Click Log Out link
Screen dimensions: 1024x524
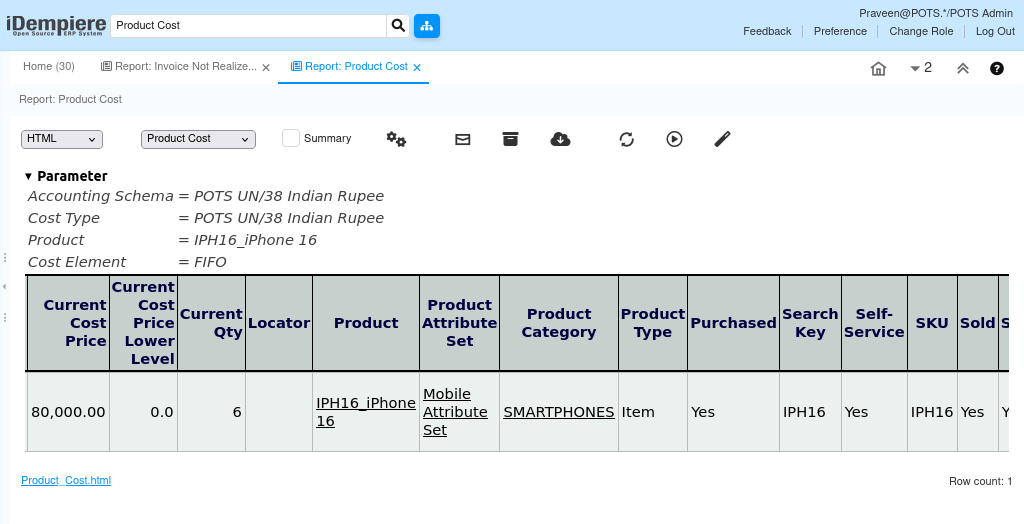coord(995,31)
